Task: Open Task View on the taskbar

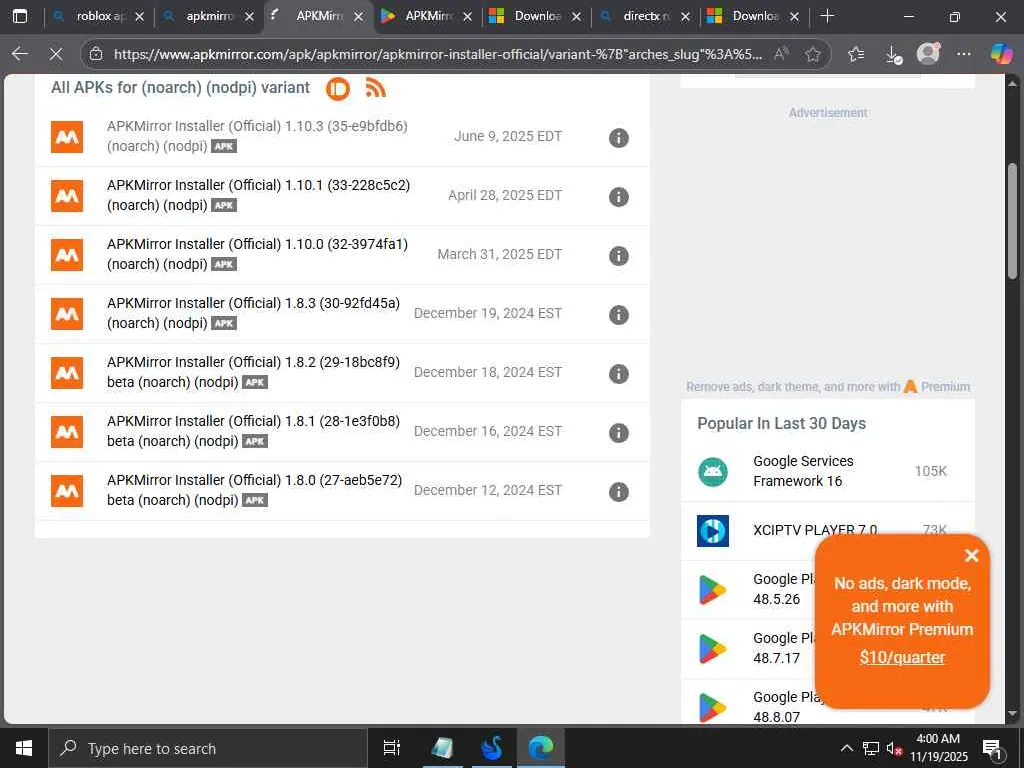Action: [x=391, y=748]
